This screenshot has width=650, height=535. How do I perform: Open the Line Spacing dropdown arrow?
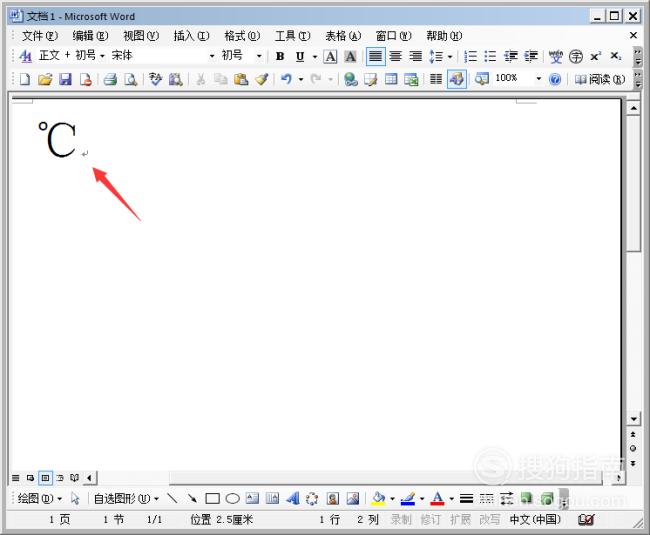pos(450,56)
